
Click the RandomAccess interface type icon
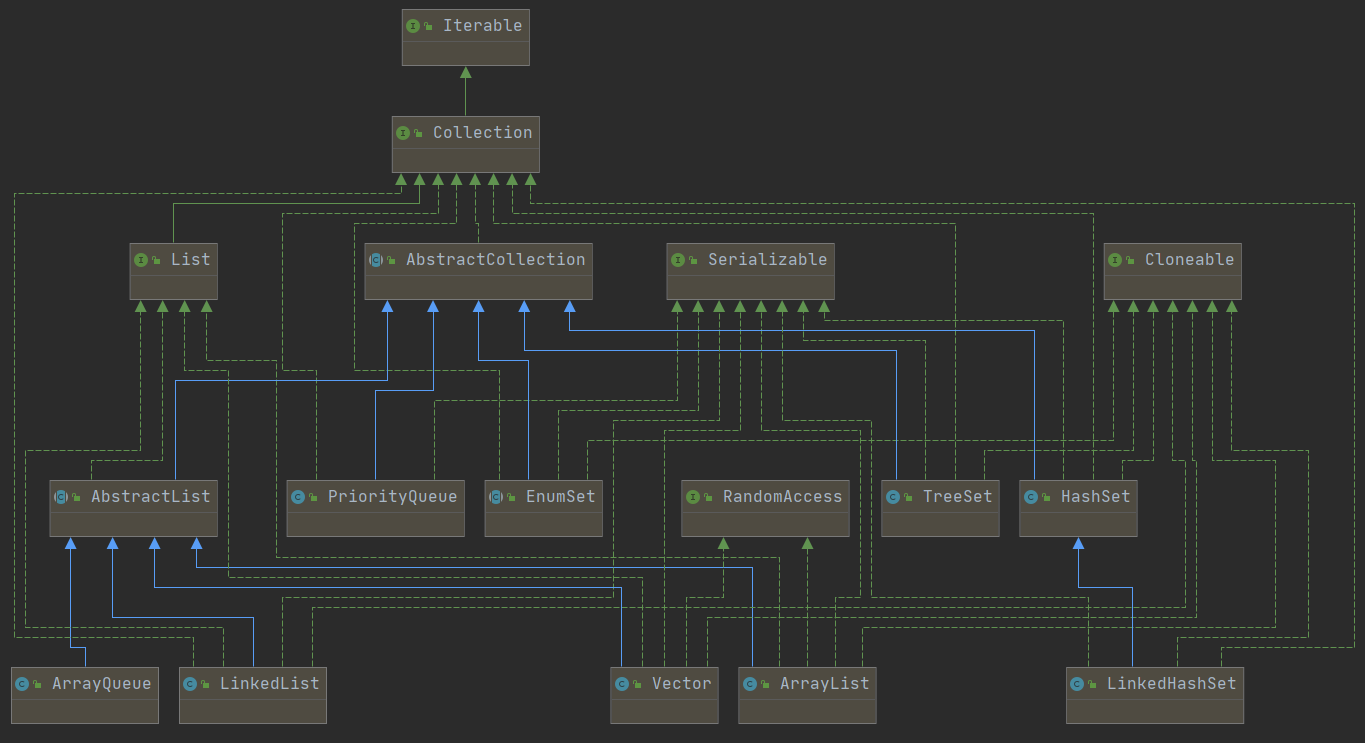693,497
